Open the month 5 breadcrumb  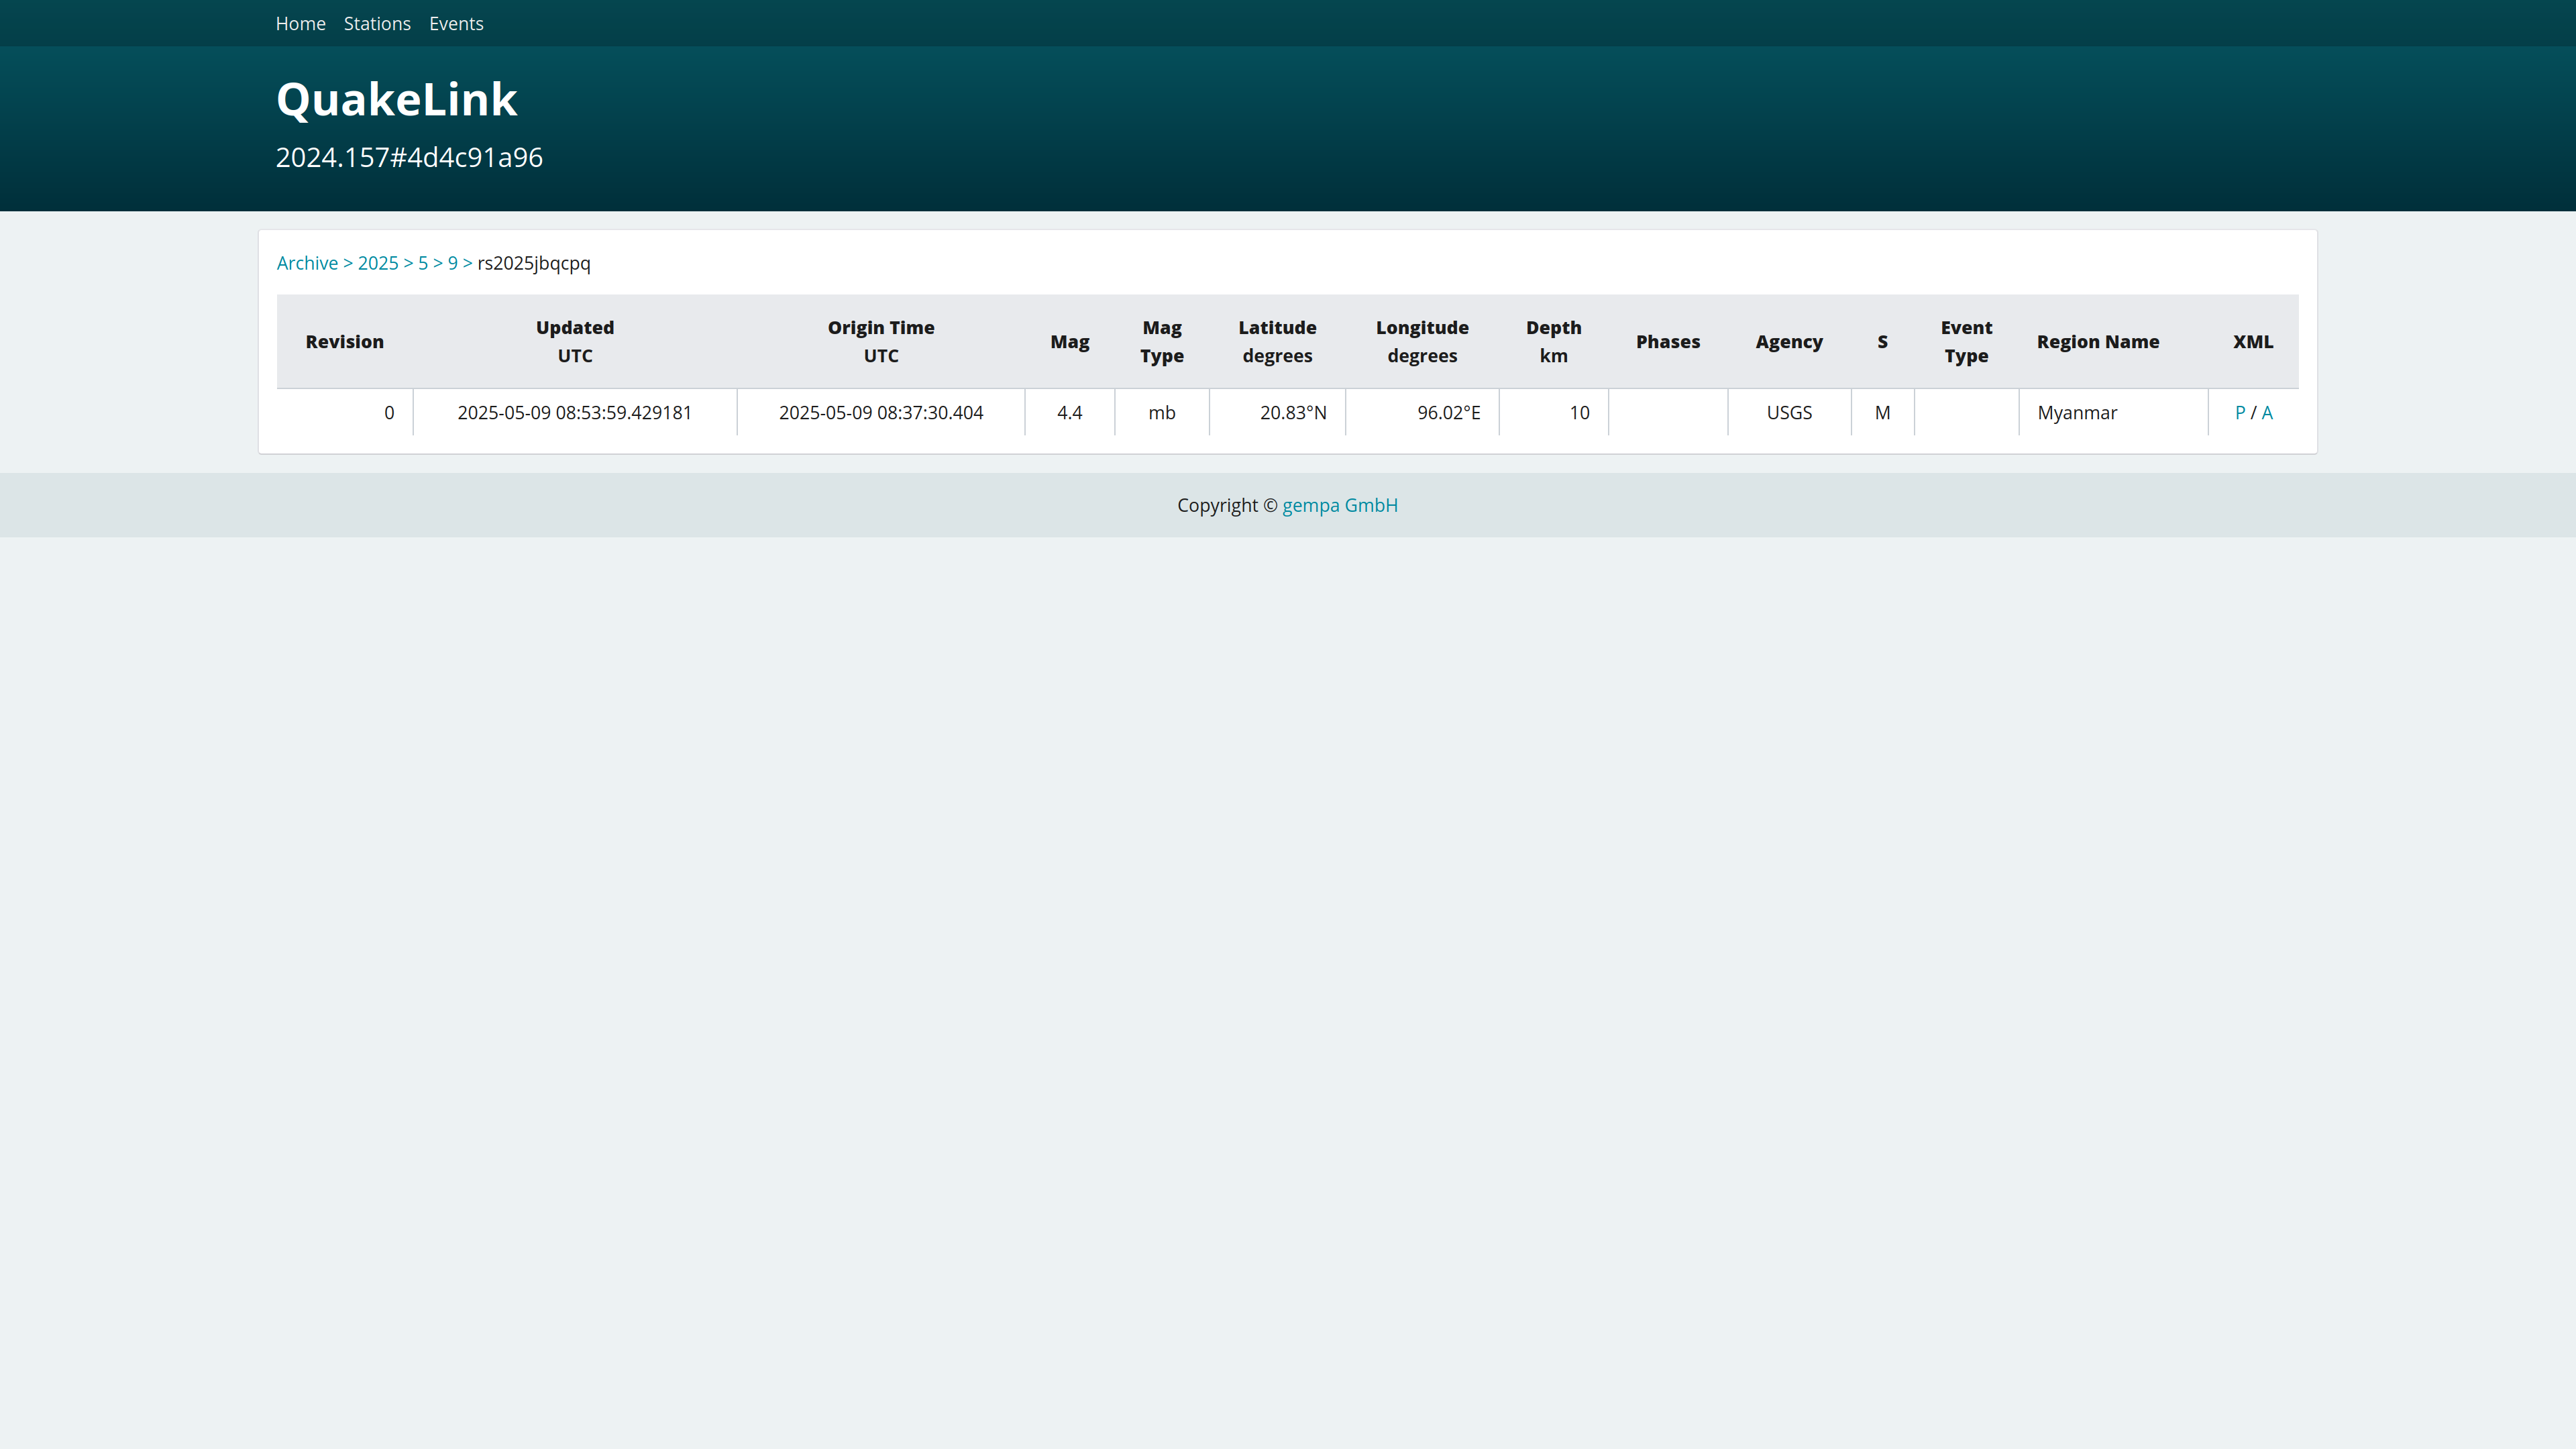pyautogui.click(x=423, y=263)
